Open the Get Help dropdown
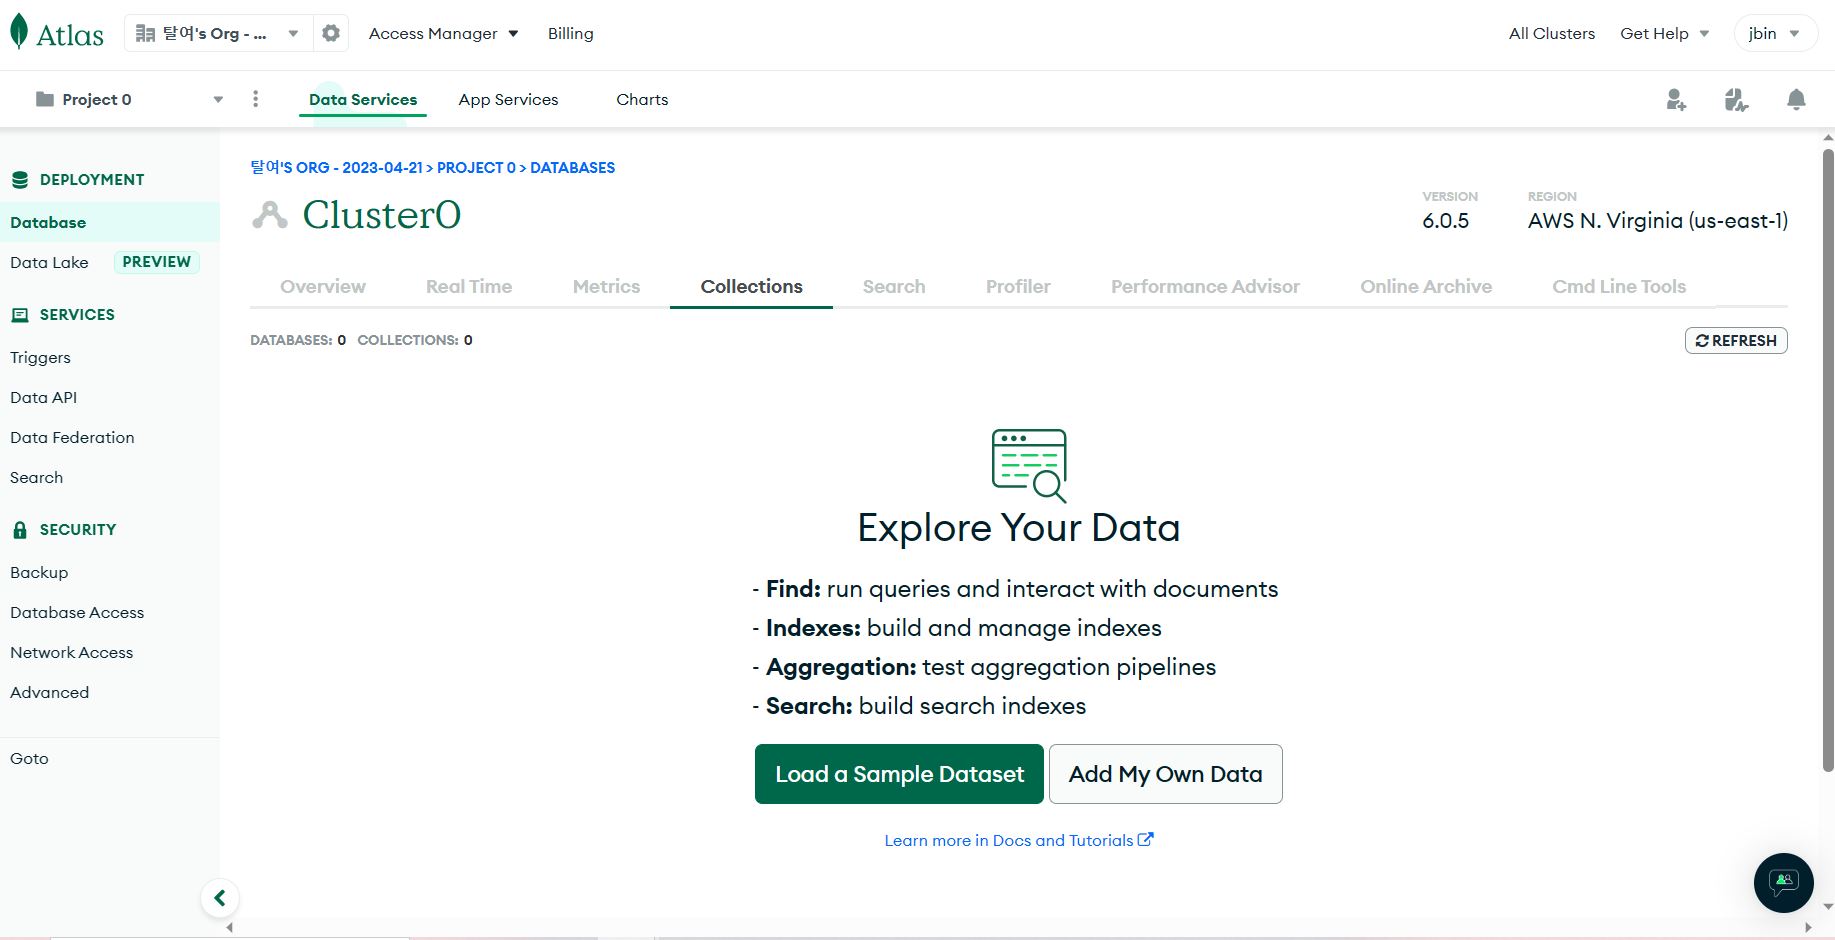The image size is (1835, 940). 1665,33
